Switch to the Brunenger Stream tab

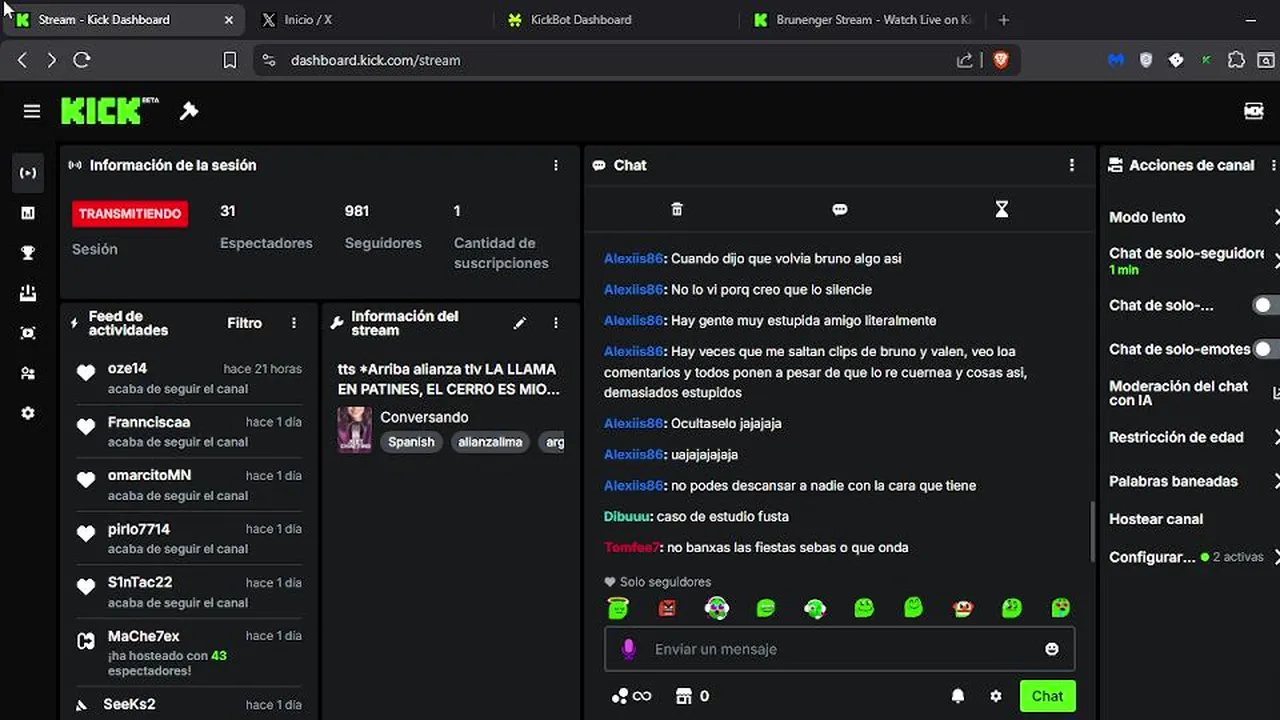coord(862,20)
